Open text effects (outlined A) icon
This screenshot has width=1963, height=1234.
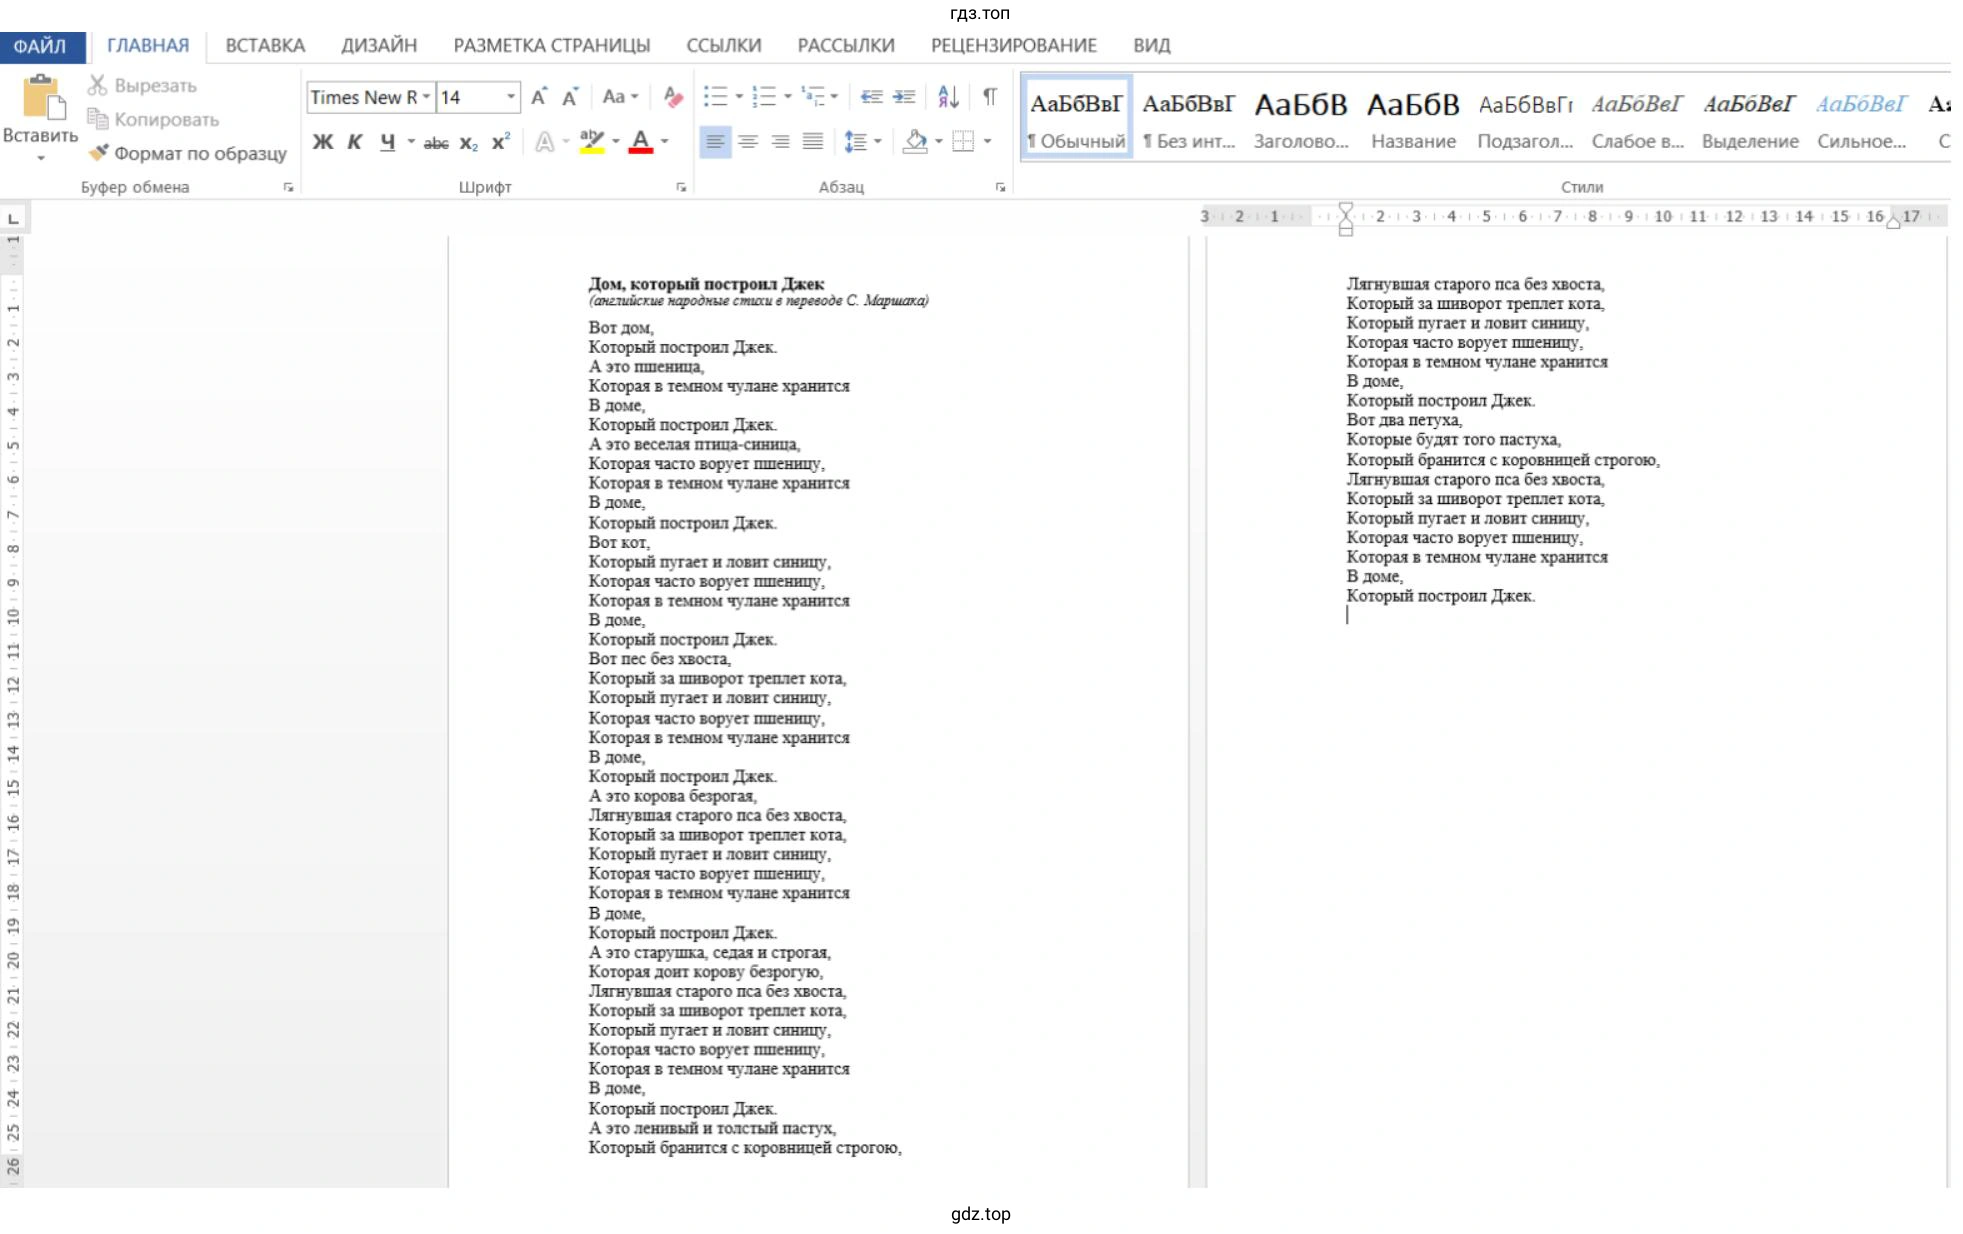[543, 142]
